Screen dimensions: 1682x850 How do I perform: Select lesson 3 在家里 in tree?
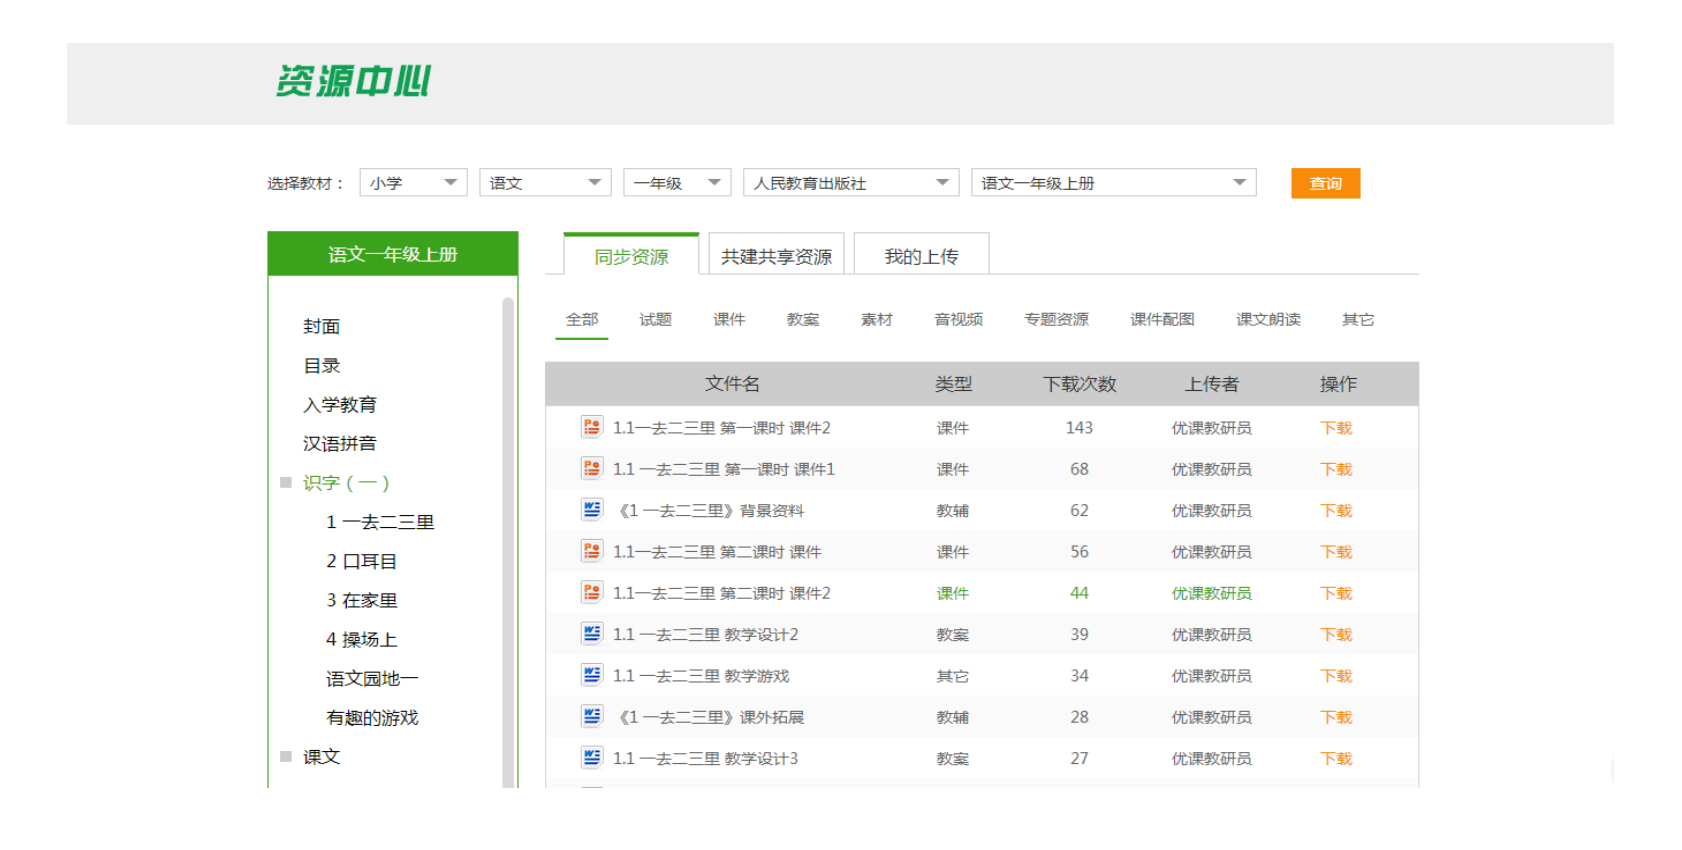pos(361,600)
